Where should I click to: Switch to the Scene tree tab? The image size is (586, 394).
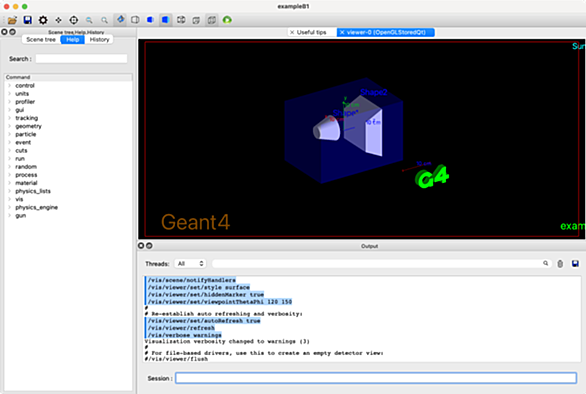click(41, 40)
